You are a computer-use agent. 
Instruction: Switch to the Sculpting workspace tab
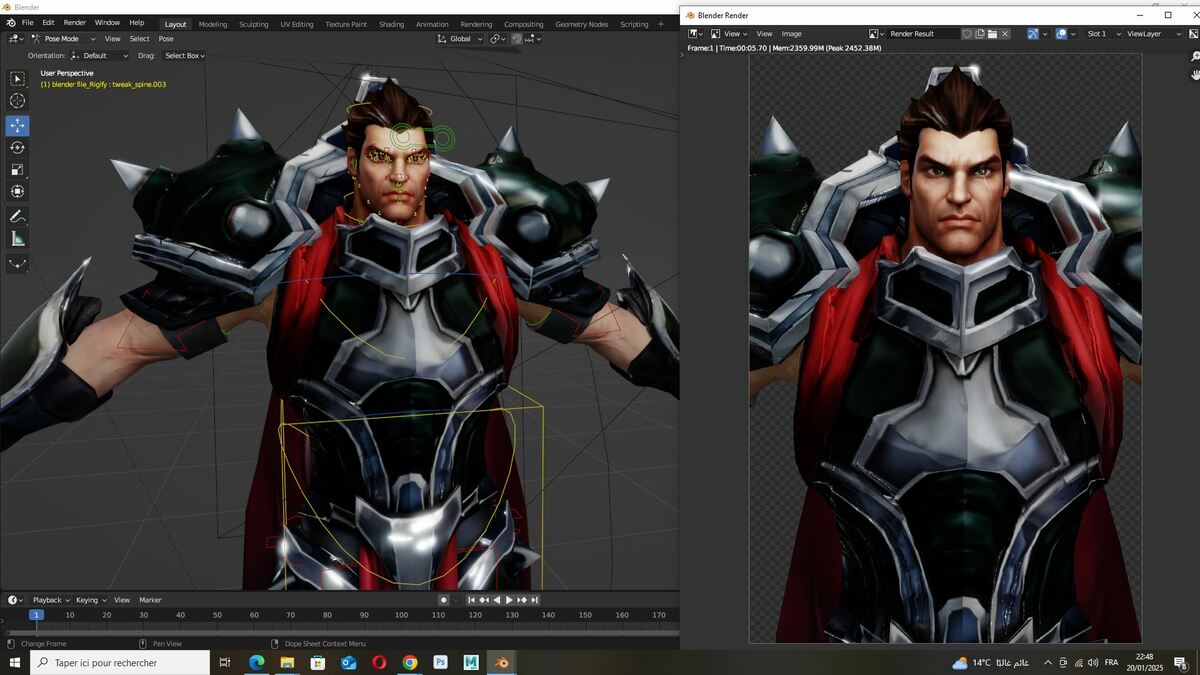coord(253,24)
